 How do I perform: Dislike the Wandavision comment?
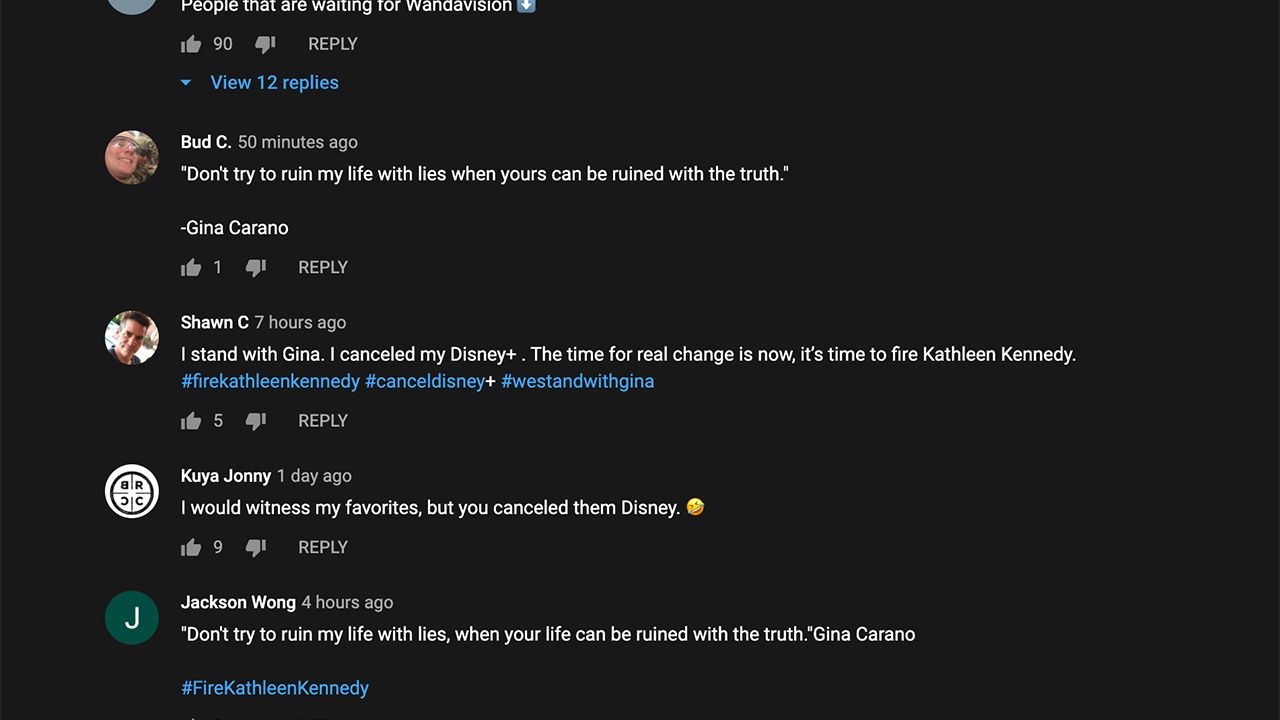265,44
